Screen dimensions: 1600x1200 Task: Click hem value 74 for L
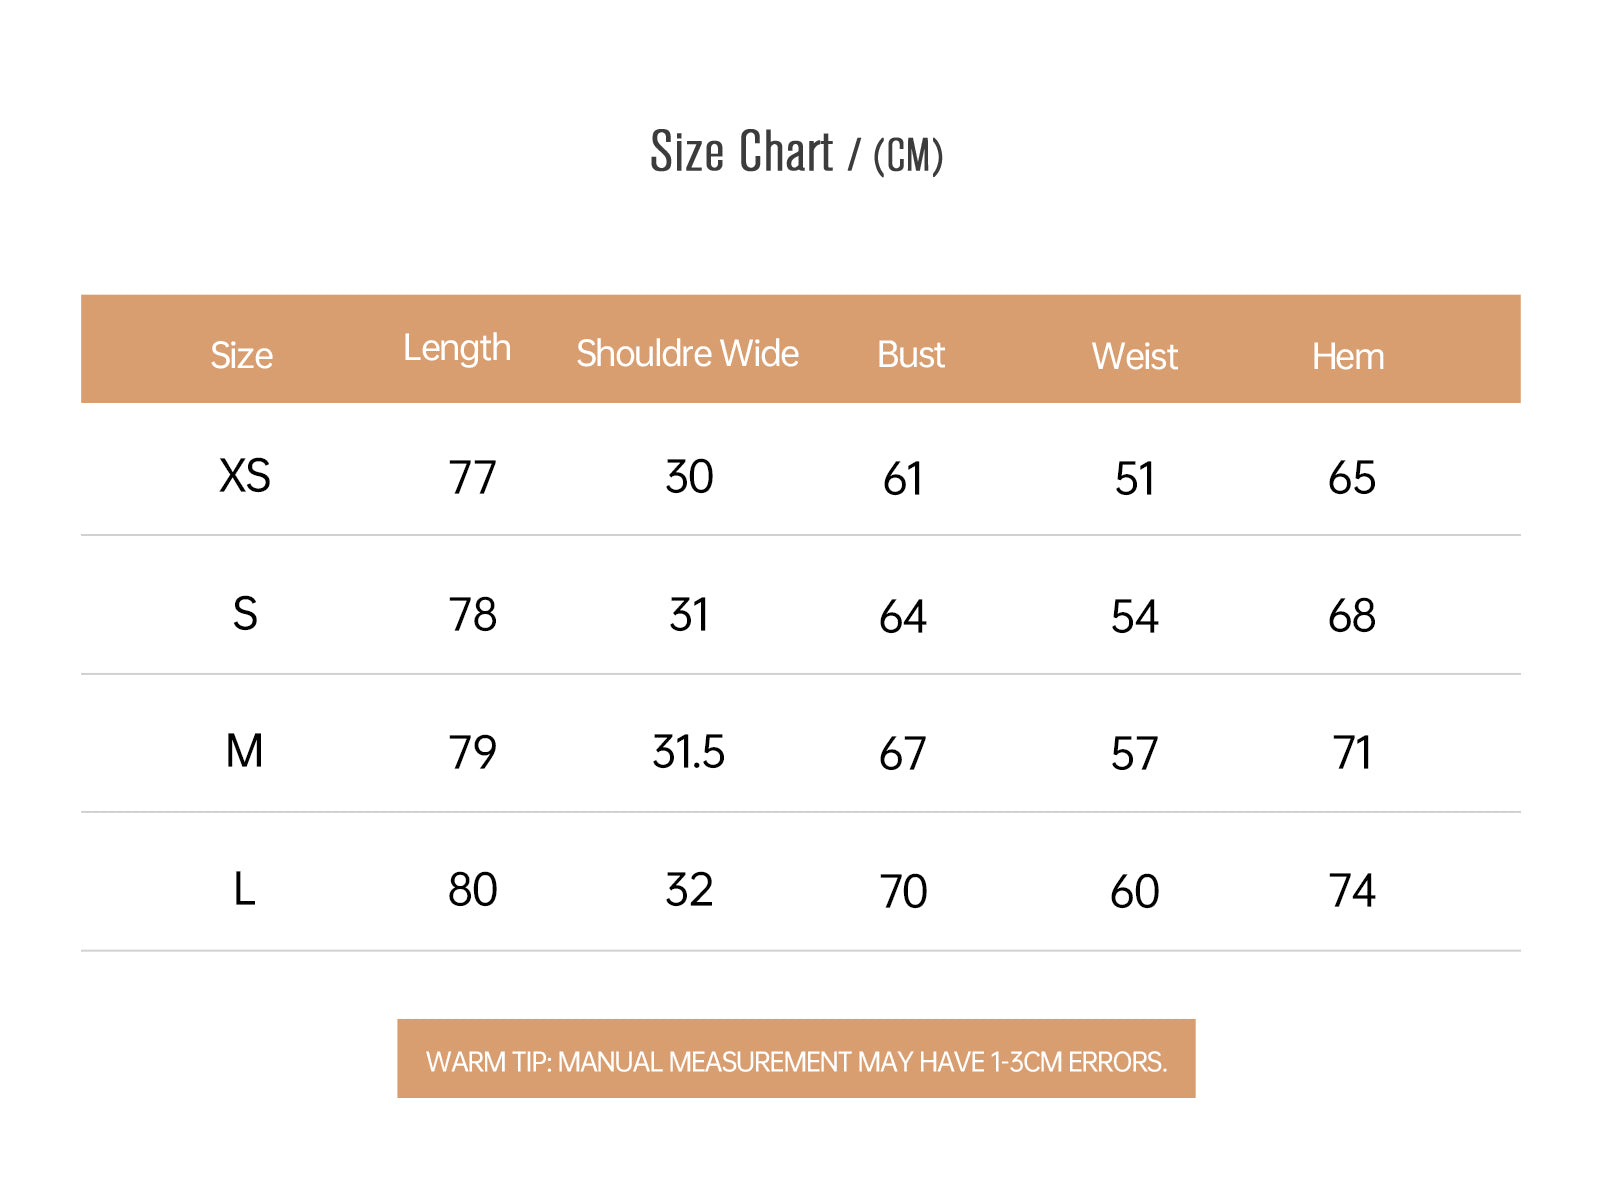tap(1352, 890)
